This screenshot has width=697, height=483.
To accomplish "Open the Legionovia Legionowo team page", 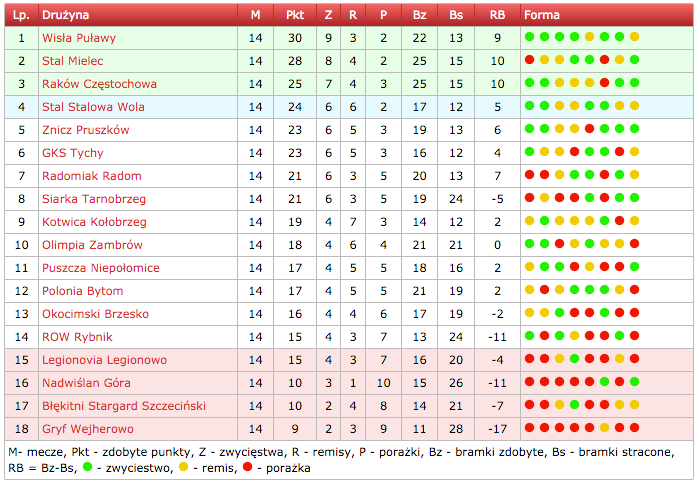I will click(x=104, y=360).
